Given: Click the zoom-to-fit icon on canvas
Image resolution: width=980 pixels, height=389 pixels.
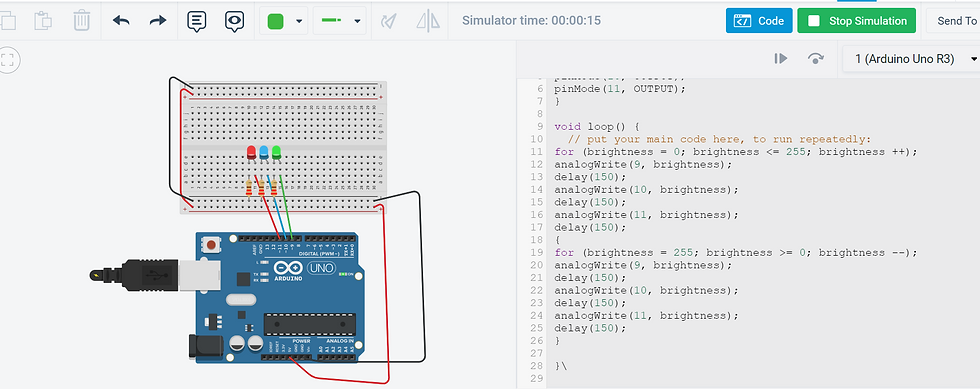Looking at the screenshot, I should [8, 61].
